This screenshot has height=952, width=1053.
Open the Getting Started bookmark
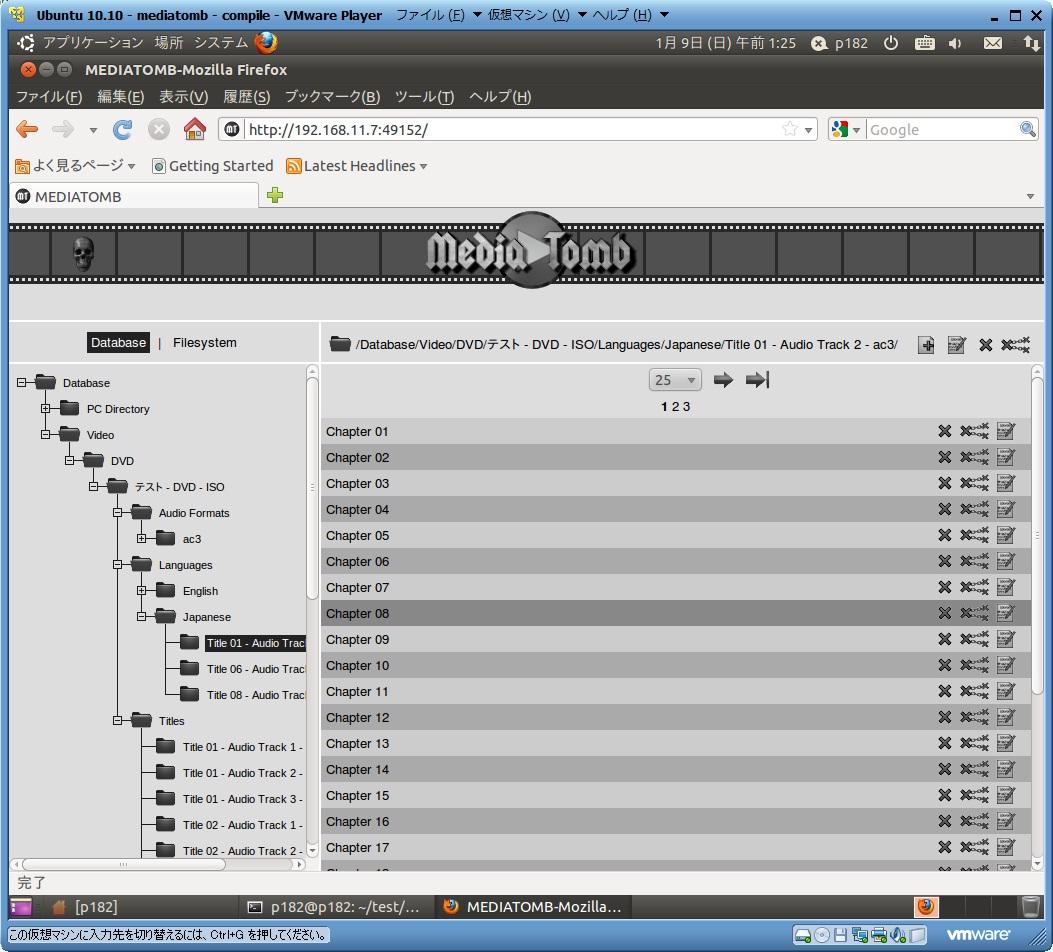coord(212,166)
